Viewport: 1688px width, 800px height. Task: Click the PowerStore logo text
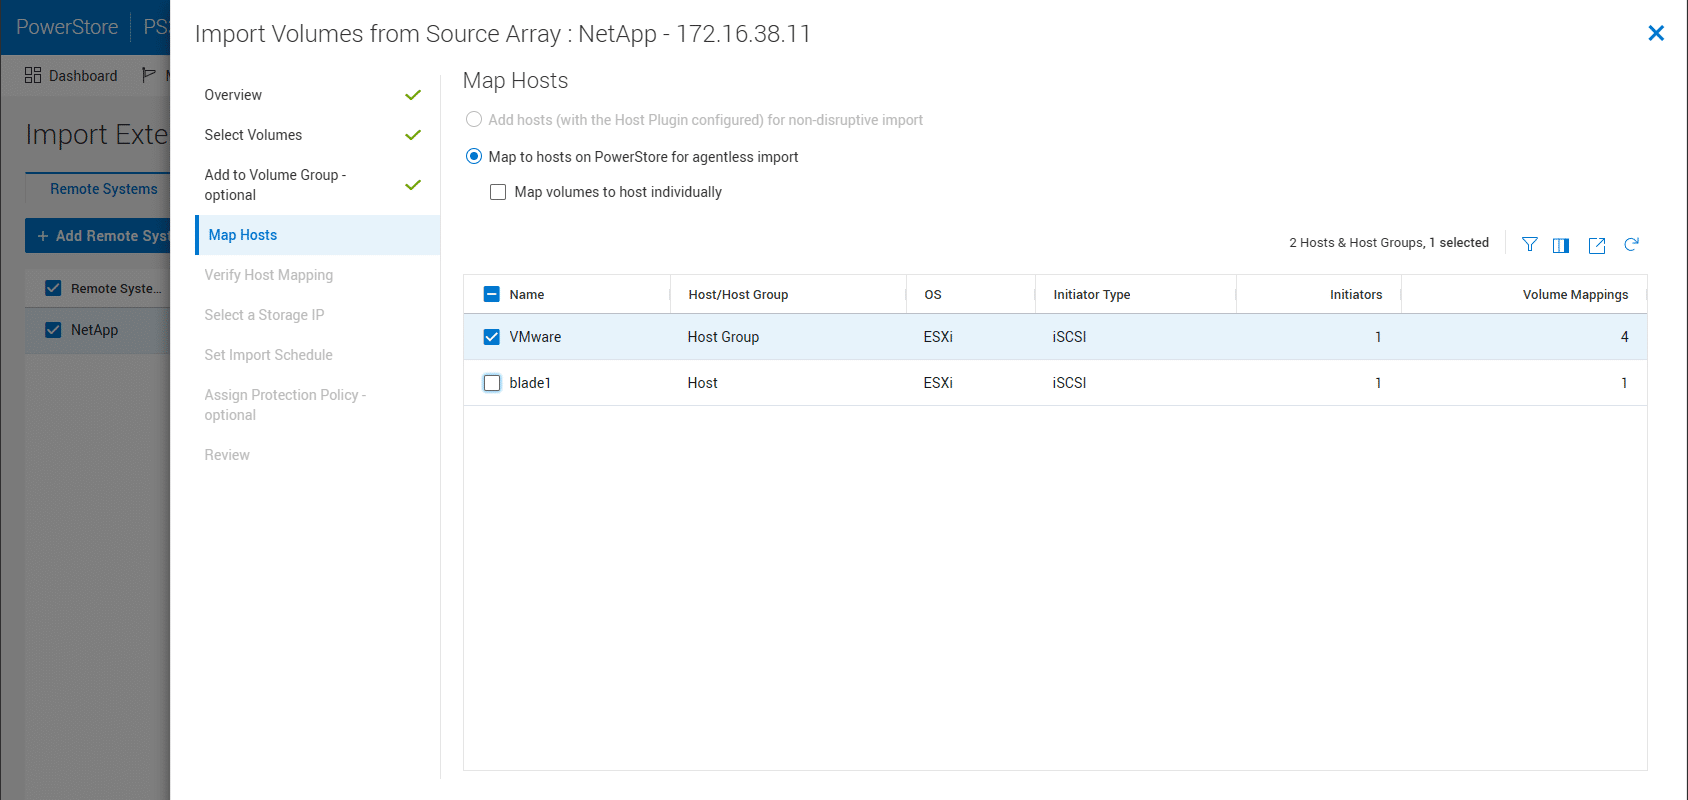coord(67,27)
